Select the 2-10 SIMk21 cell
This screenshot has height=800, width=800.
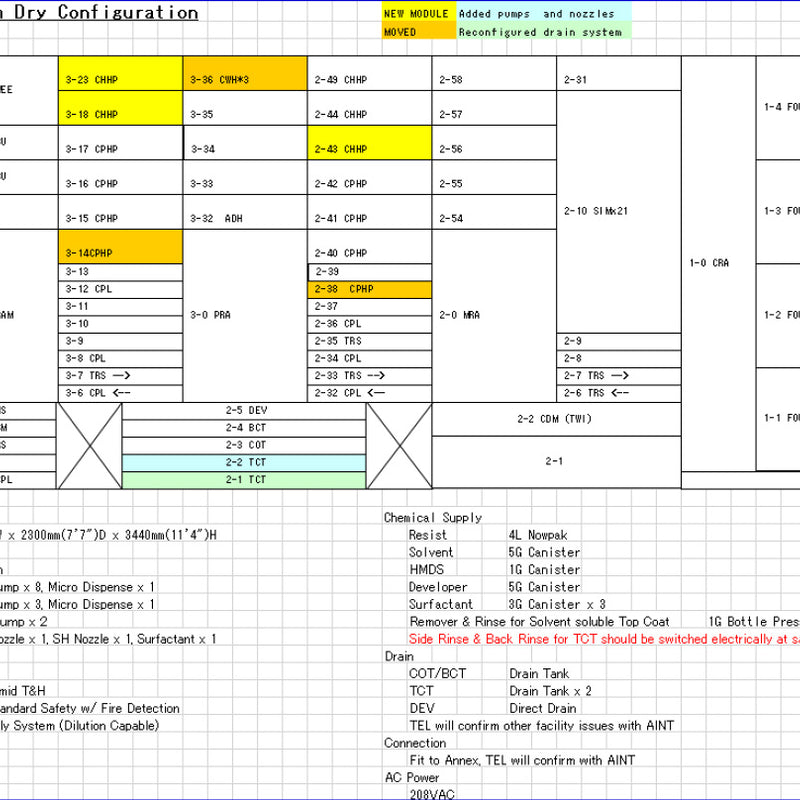[x=618, y=211]
